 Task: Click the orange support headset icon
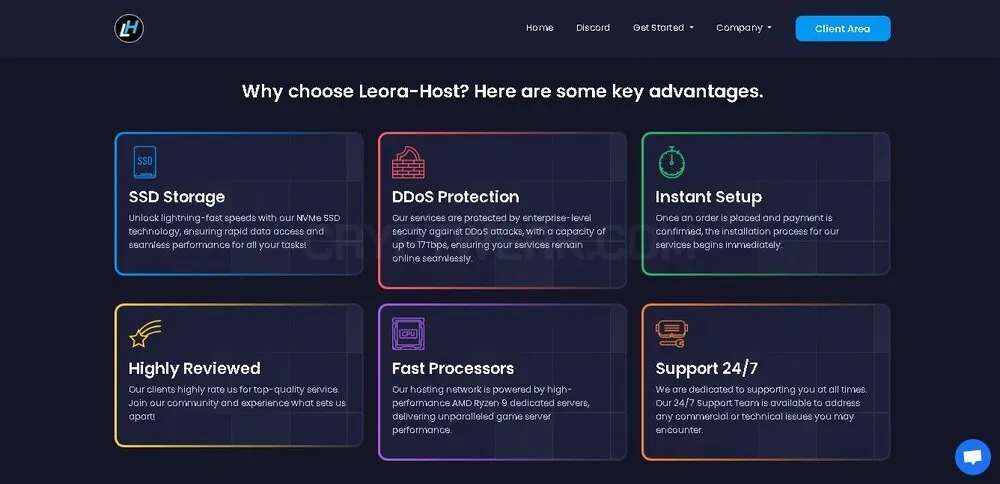coord(672,334)
